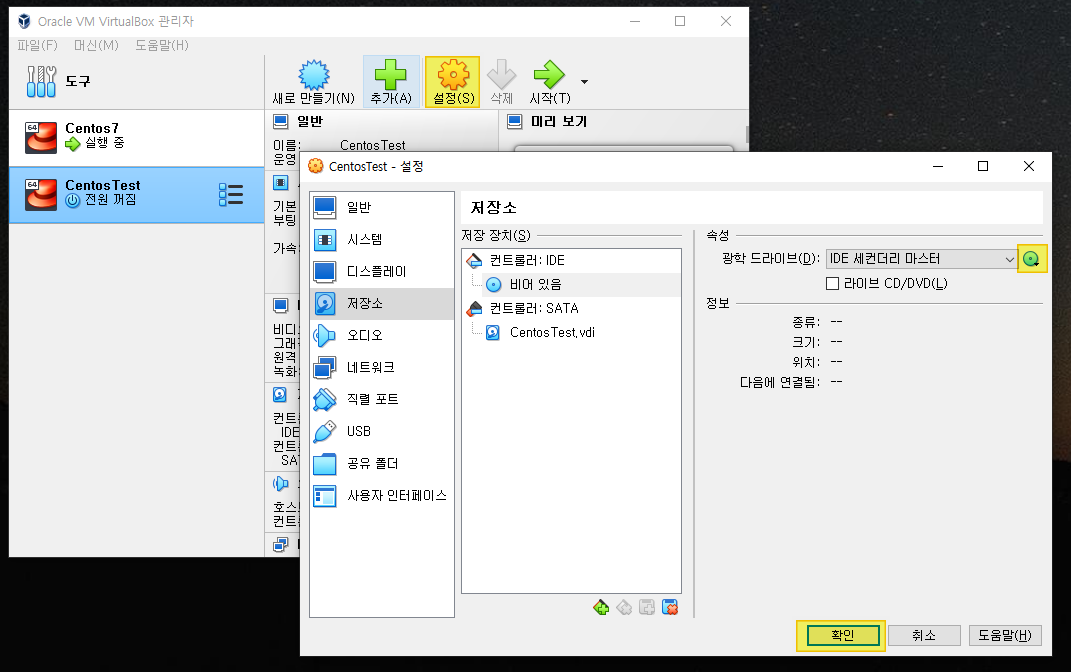Screen dimensions: 1071x672
Task: Click the 디스플레이 section icon in details pane
Action: point(281,305)
